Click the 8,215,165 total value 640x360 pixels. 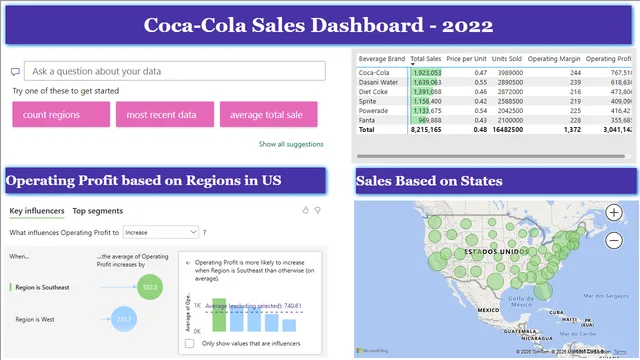click(426, 129)
